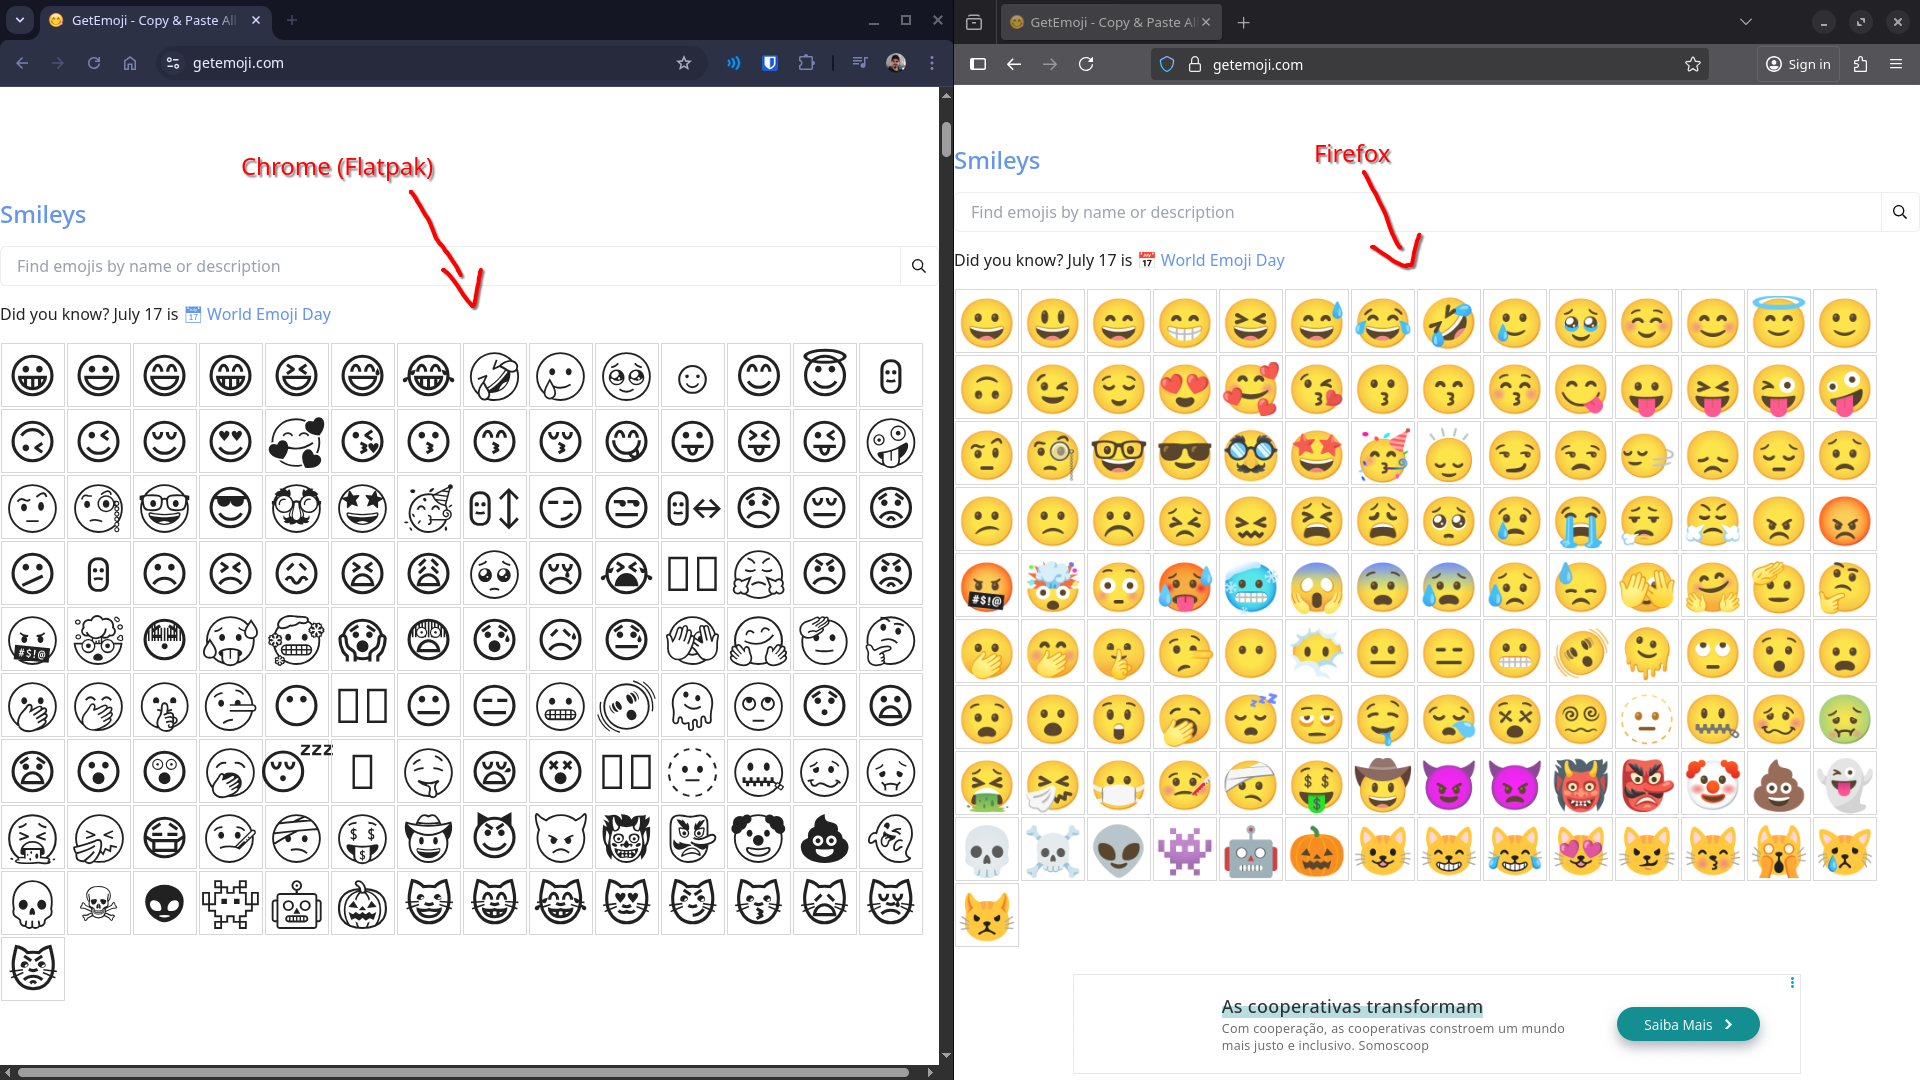This screenshot has height=1080, width=1920.
Task: Open the Chrome extensions puzzle icon
Action: point(806,63)
